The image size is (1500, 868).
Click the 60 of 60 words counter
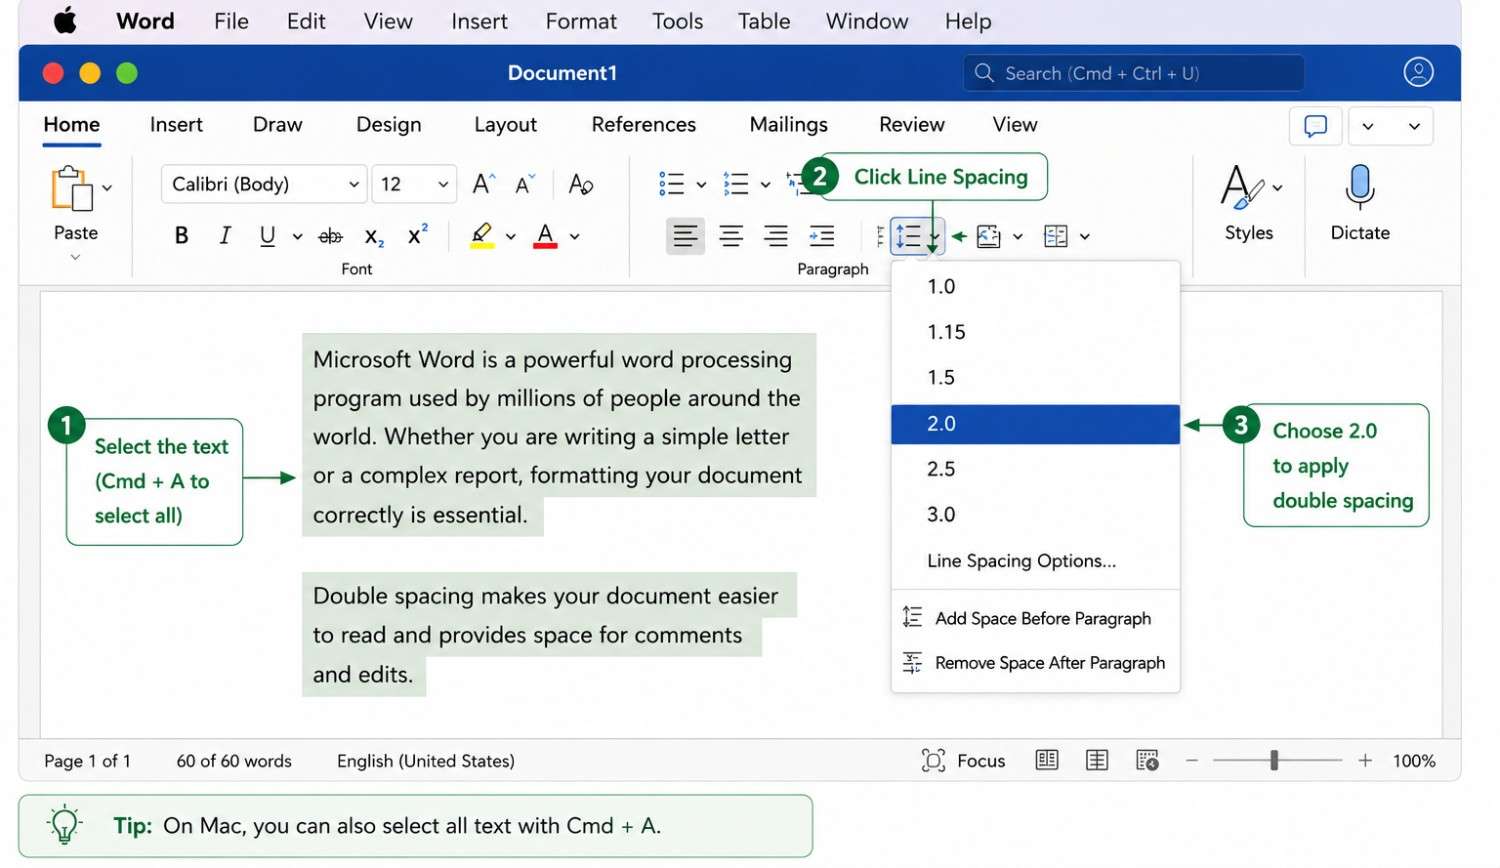tap(234, 761)
